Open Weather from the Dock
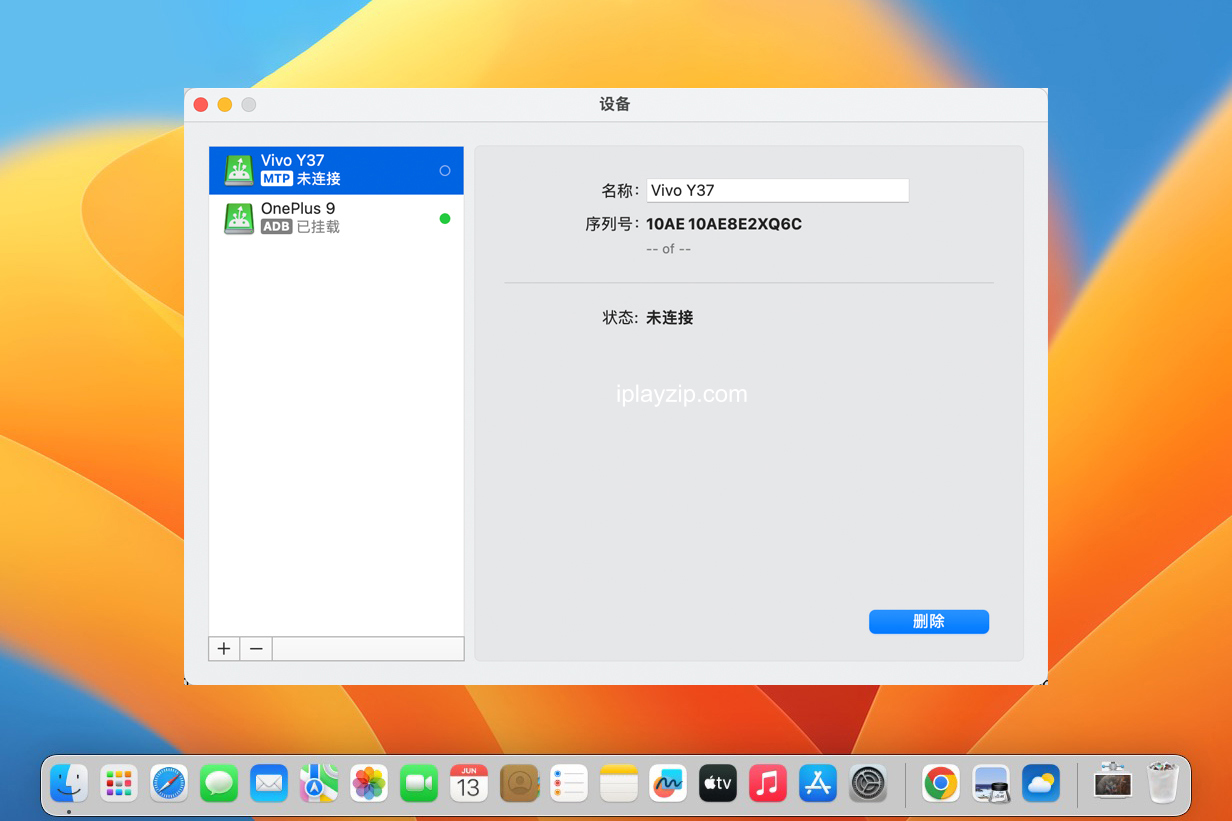The width and height of the screenshot is (1232, 821). [1041, 783]
